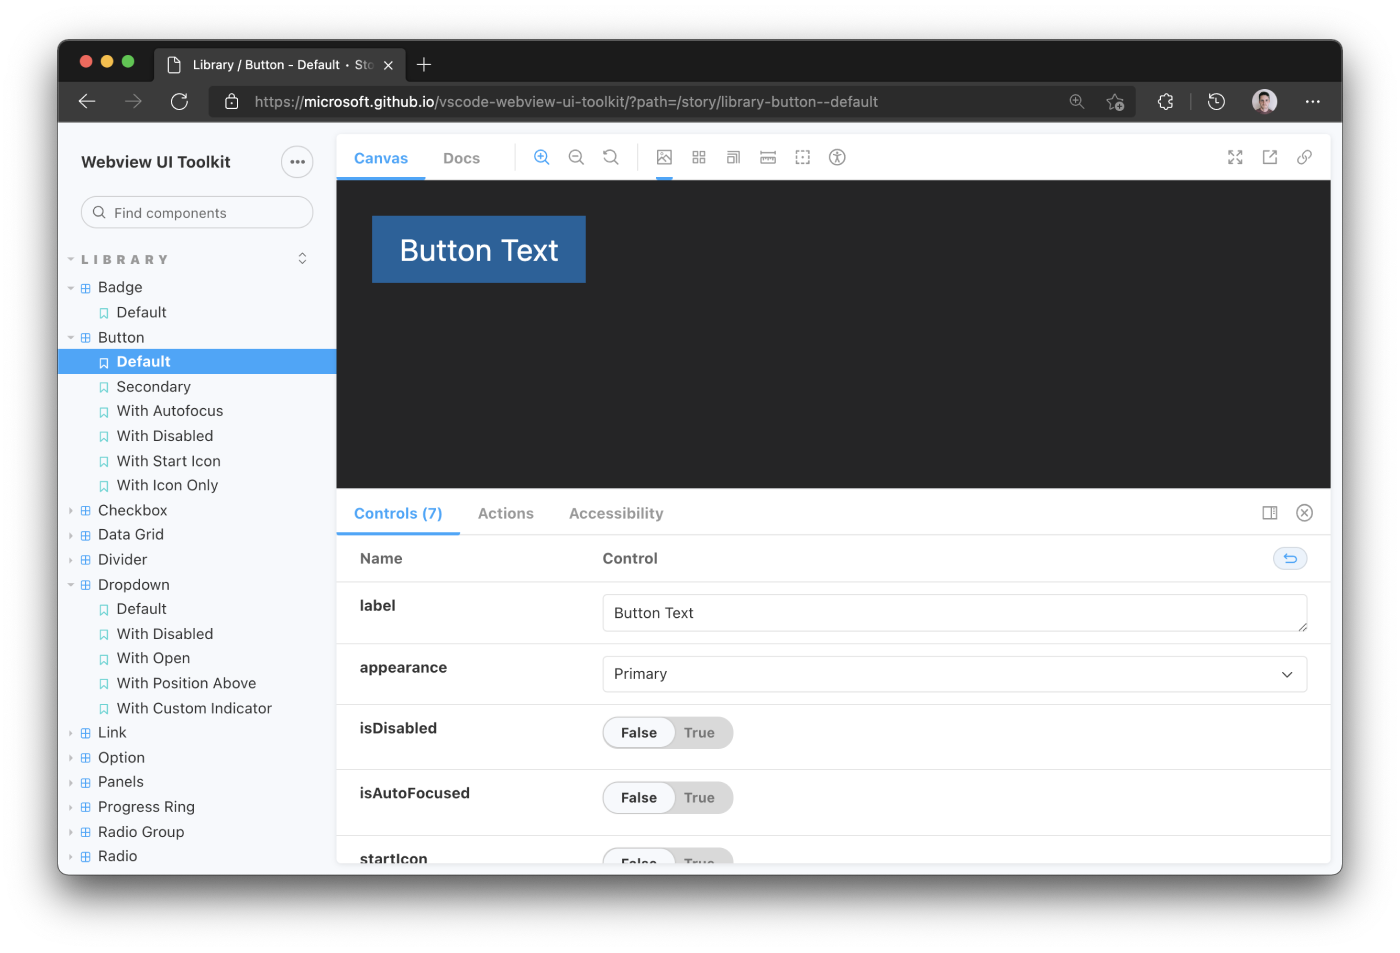
Task: Copy the story link
Action: (x=1304, y=157)
